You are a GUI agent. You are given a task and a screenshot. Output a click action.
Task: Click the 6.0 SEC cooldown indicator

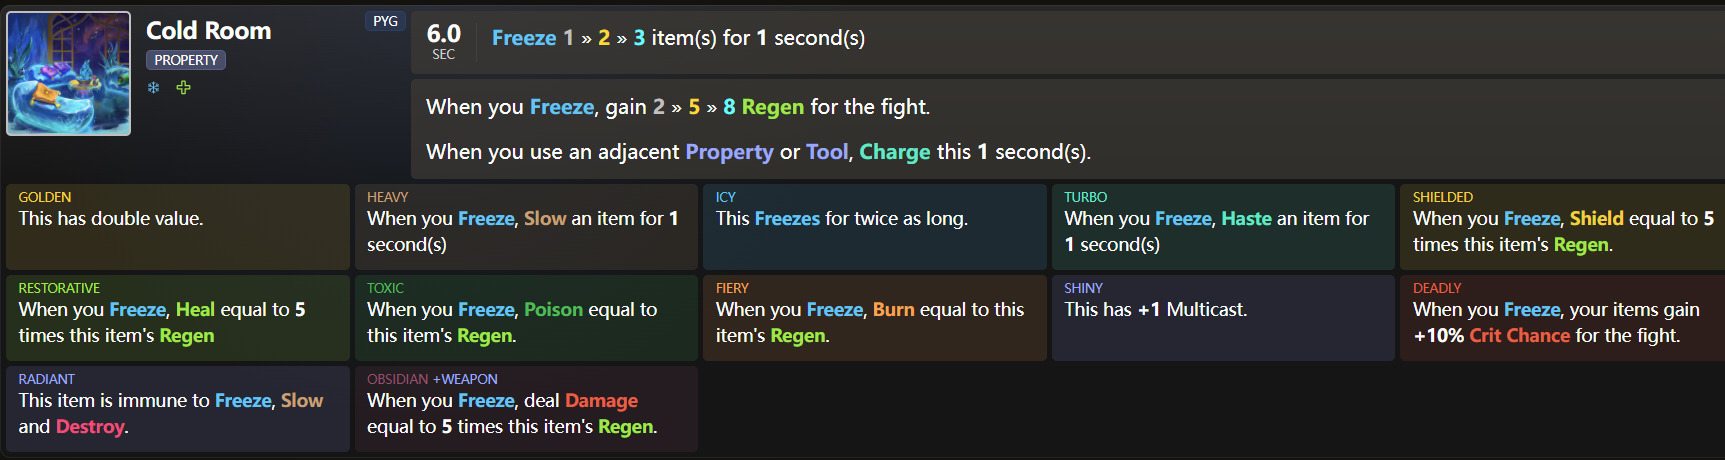coord(444,41)
